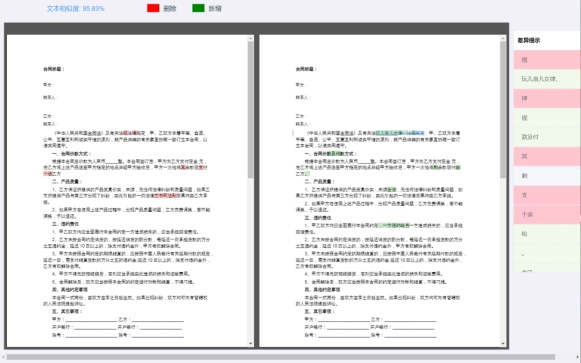Select the pink 支 deleted difference entry
581x363 pixels.
click(547, 195)
